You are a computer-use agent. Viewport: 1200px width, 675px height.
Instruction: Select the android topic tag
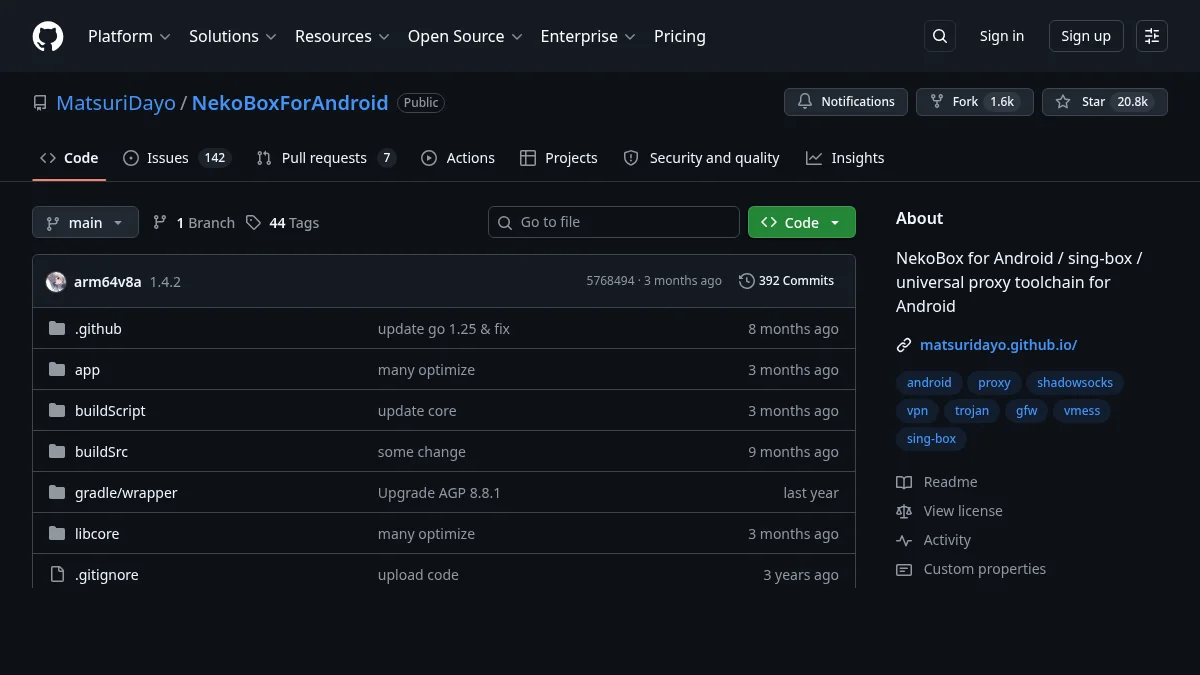tap(929, 383)
